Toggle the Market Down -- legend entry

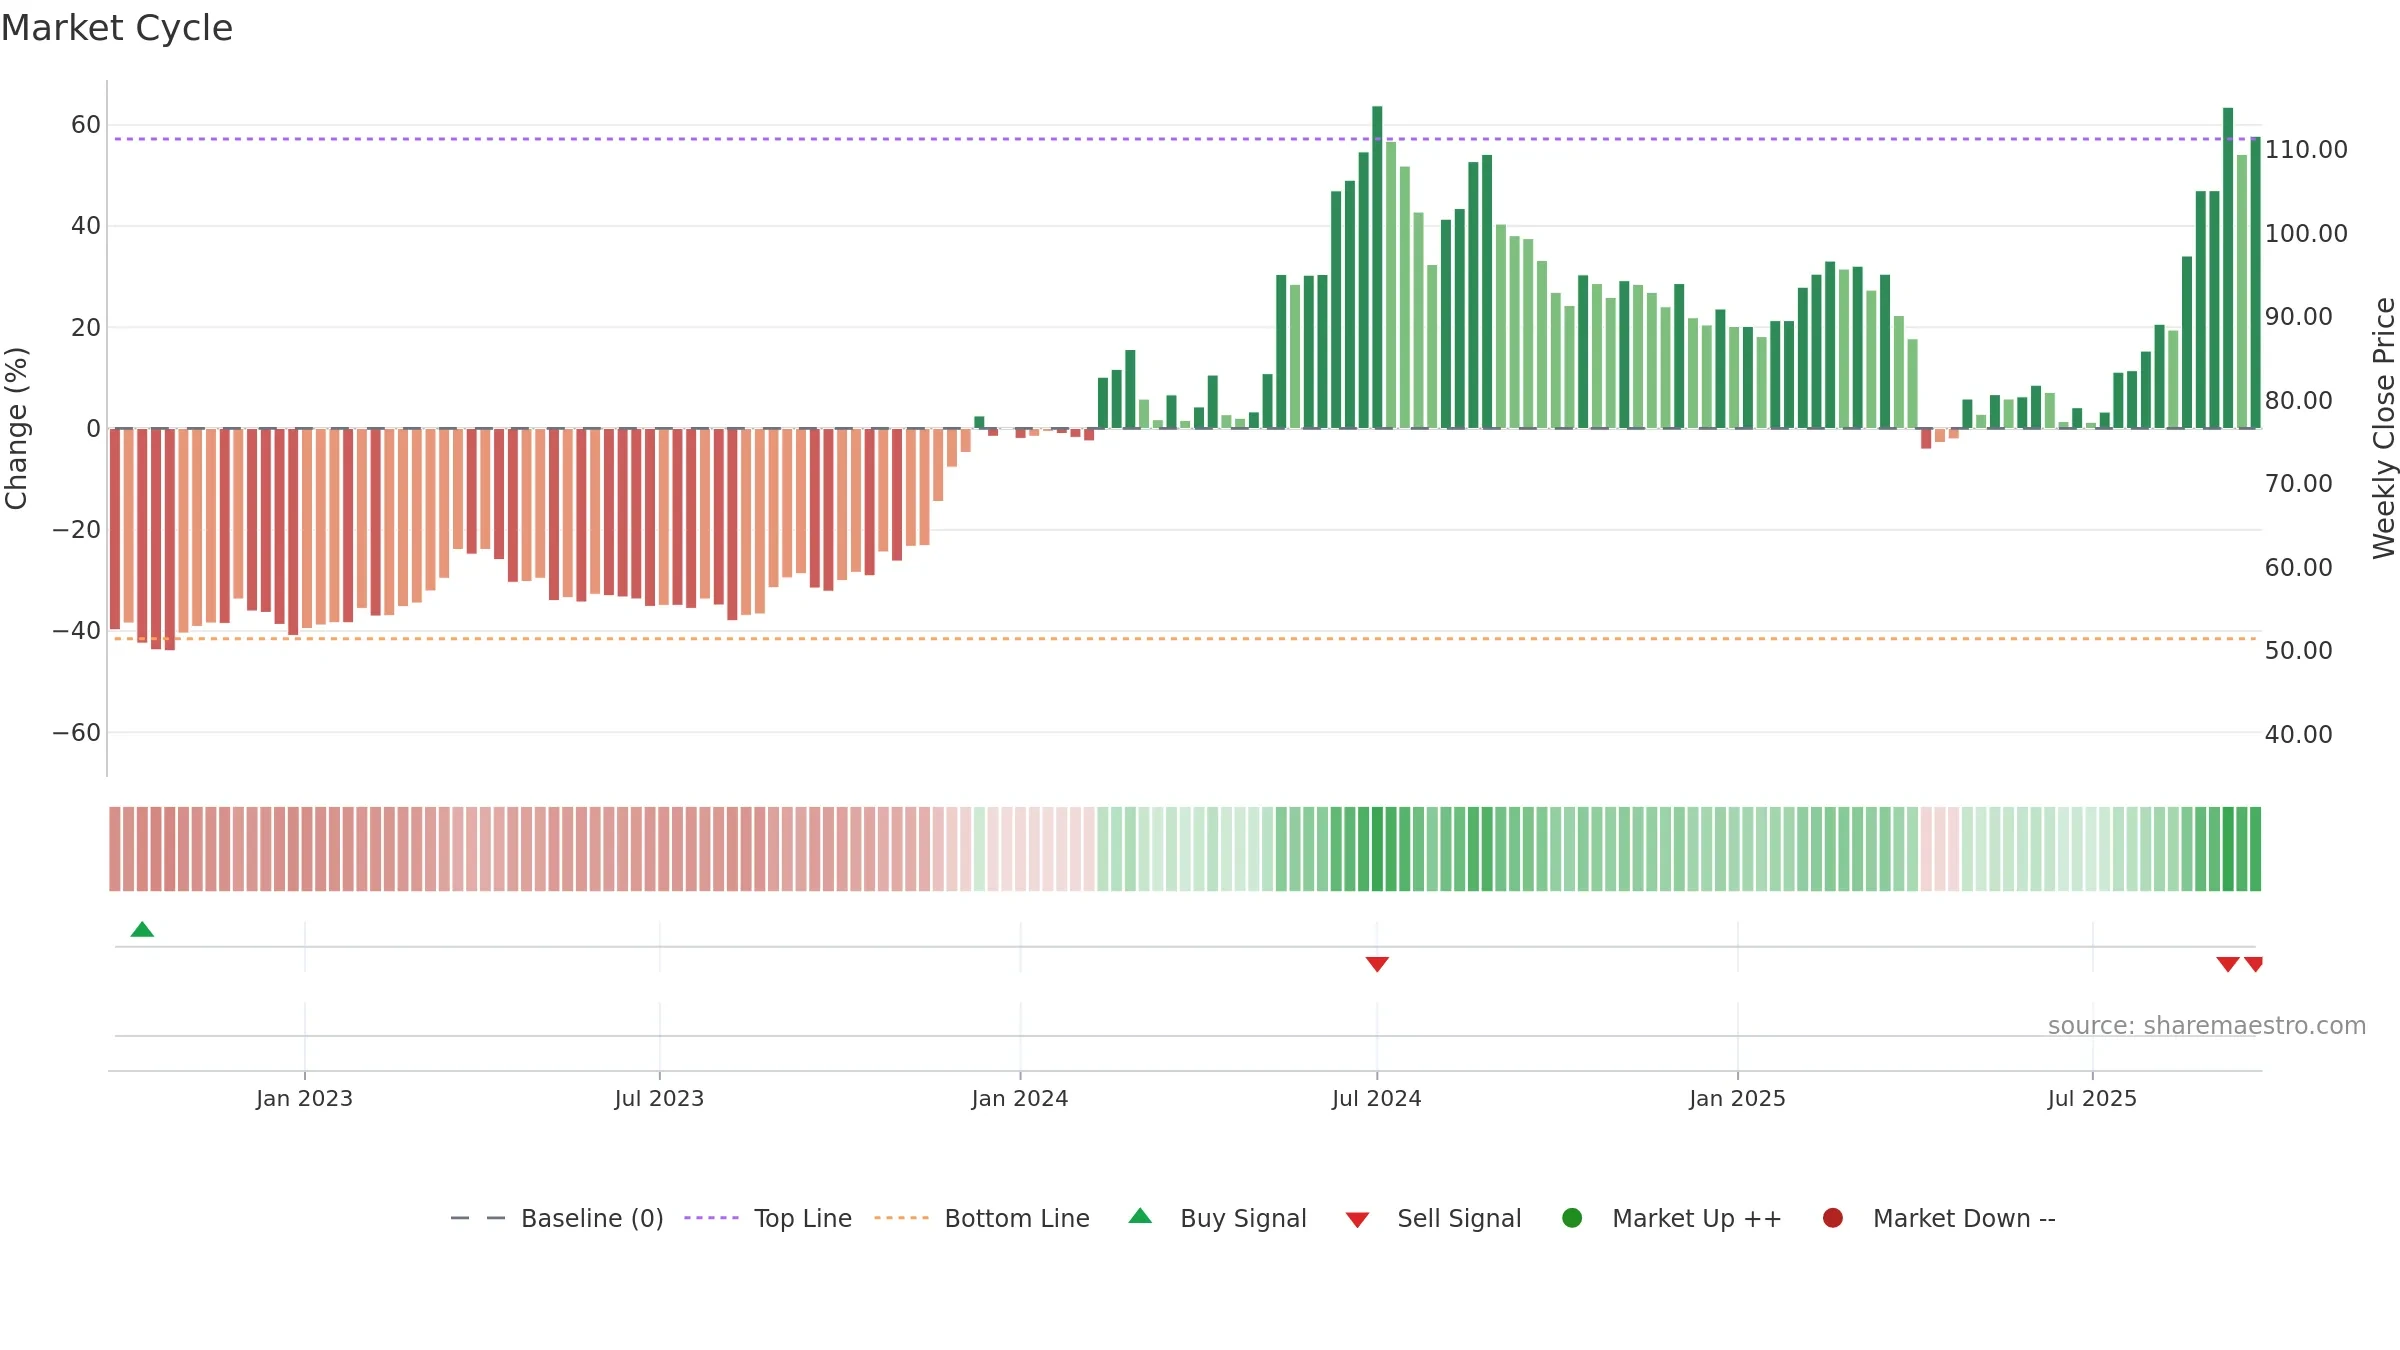(1939, 1218)
